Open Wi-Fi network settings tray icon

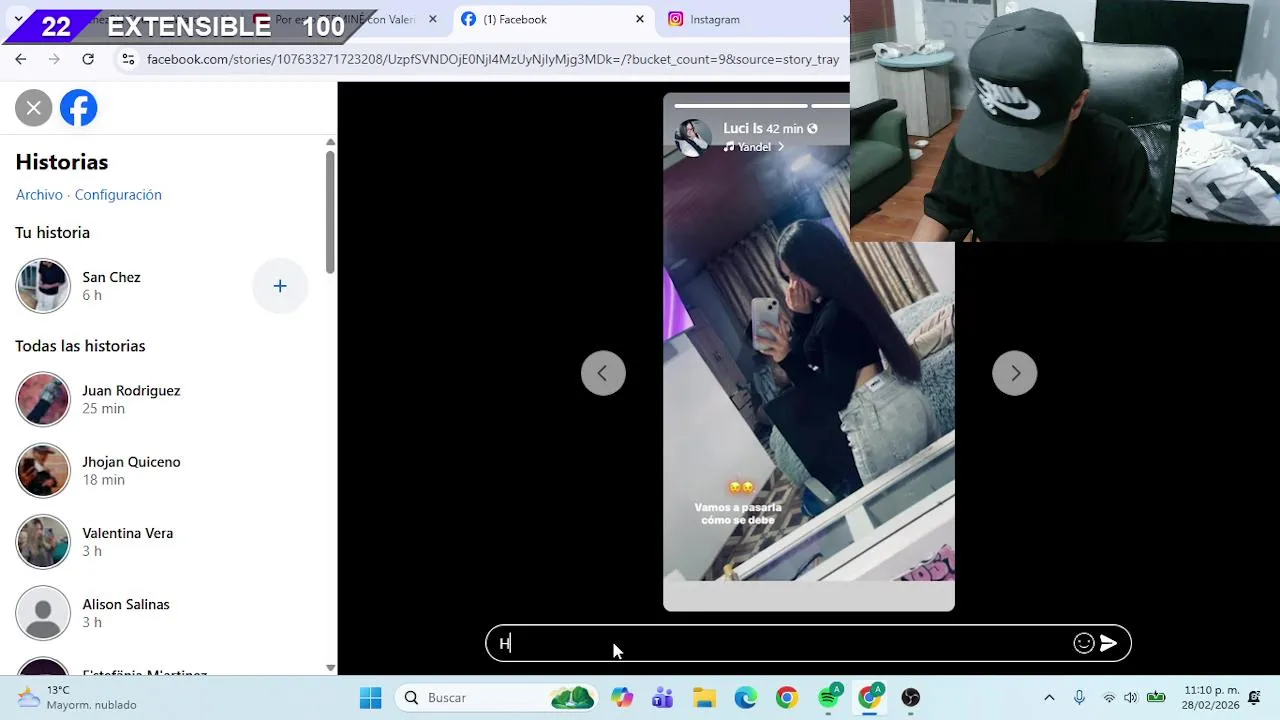pos(1108,698)
